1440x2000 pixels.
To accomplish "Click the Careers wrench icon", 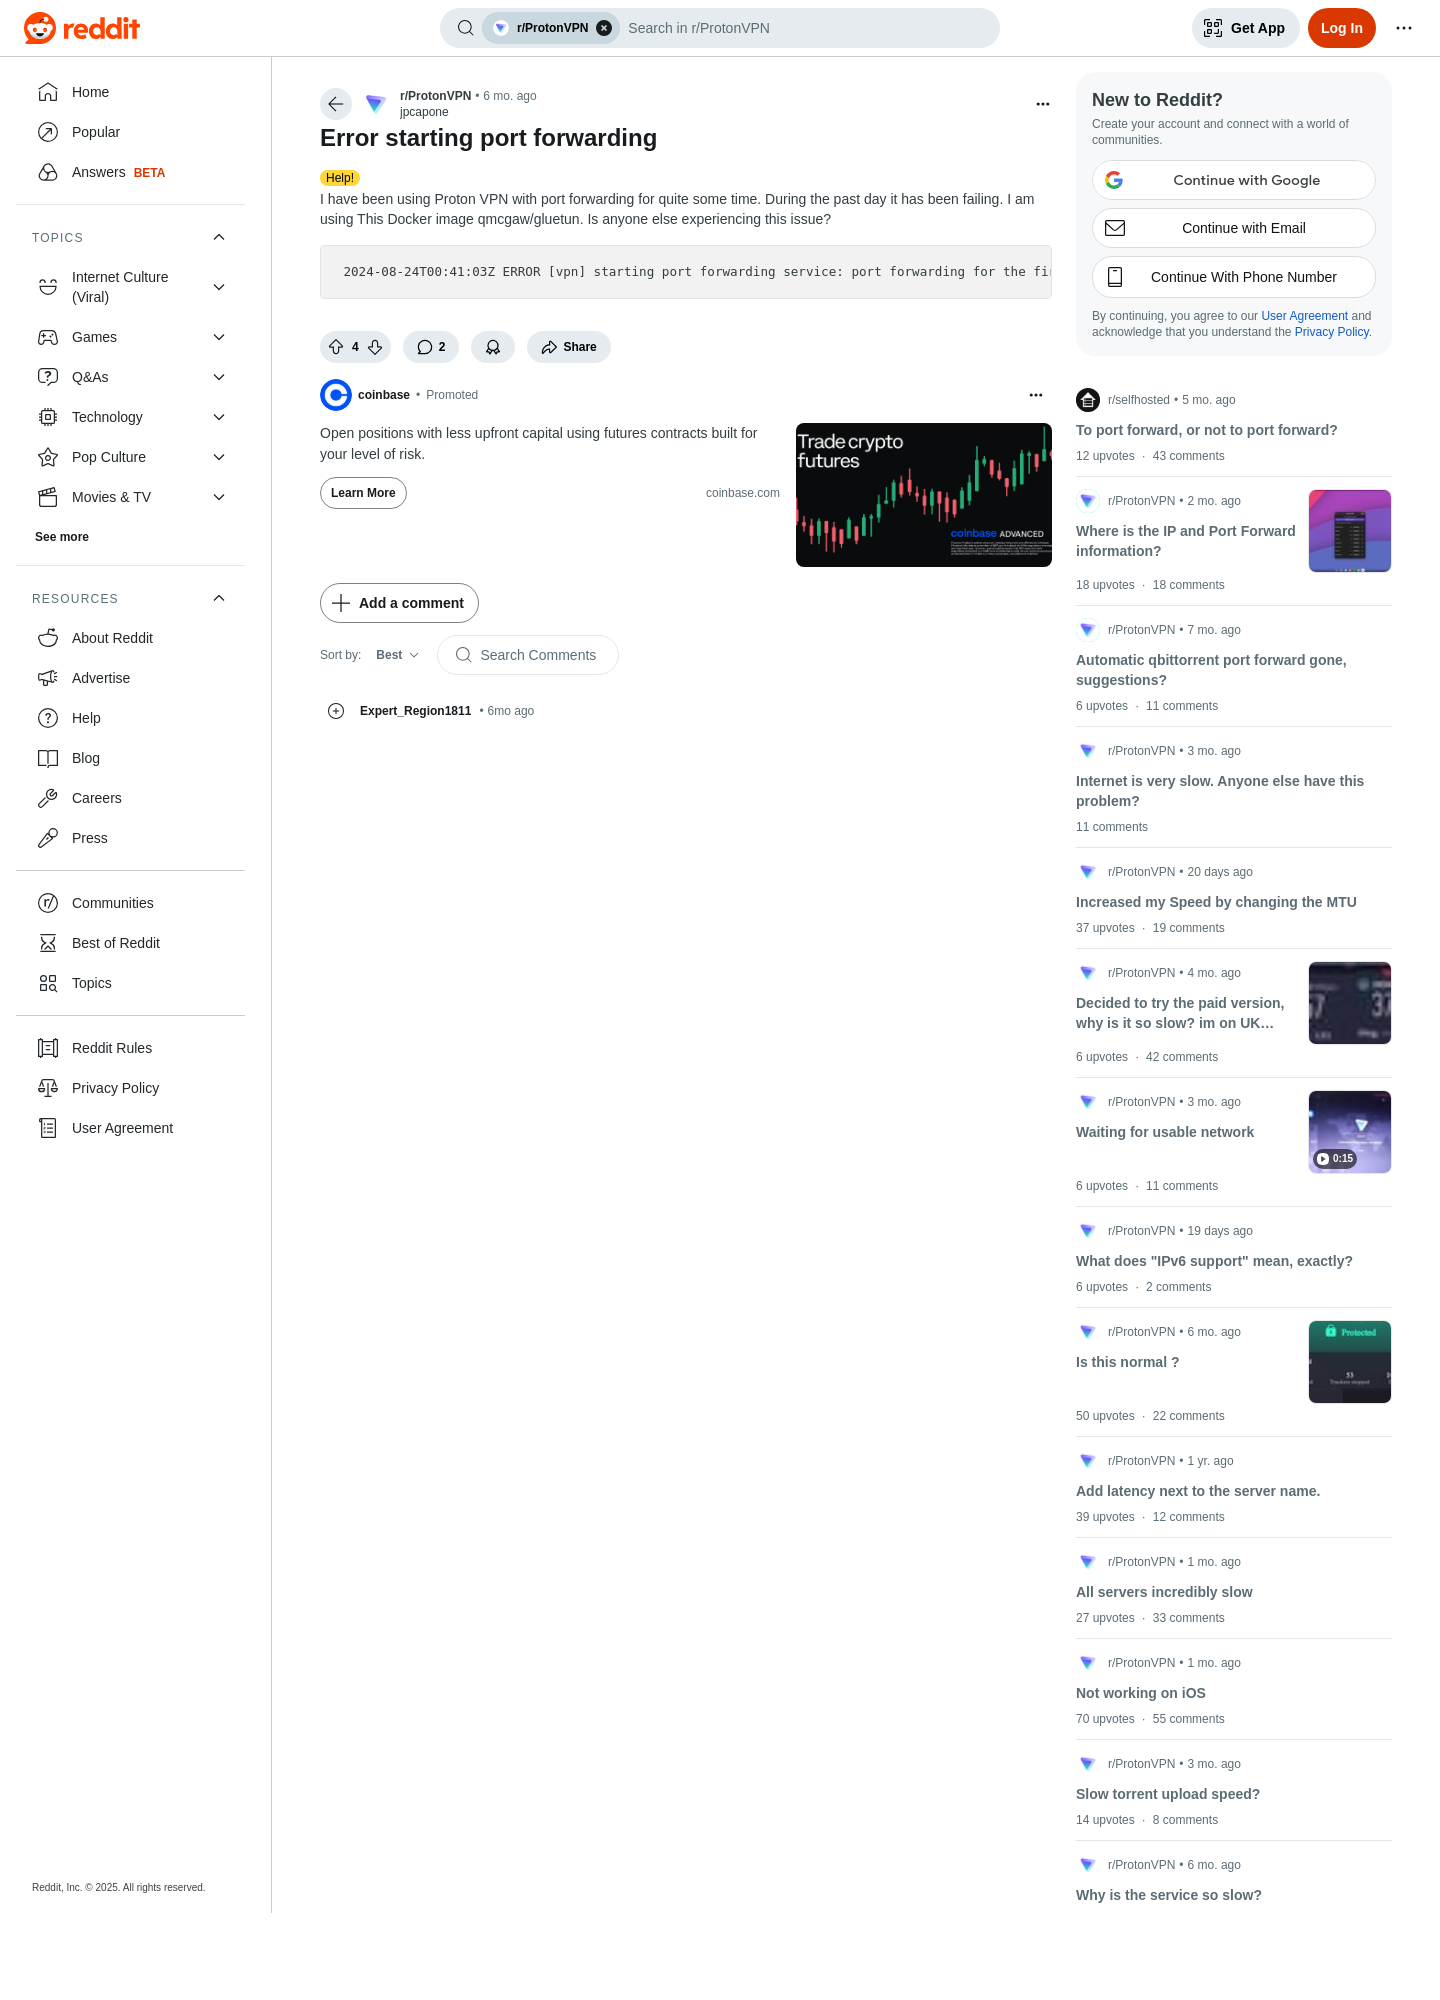I will (48, 798).
